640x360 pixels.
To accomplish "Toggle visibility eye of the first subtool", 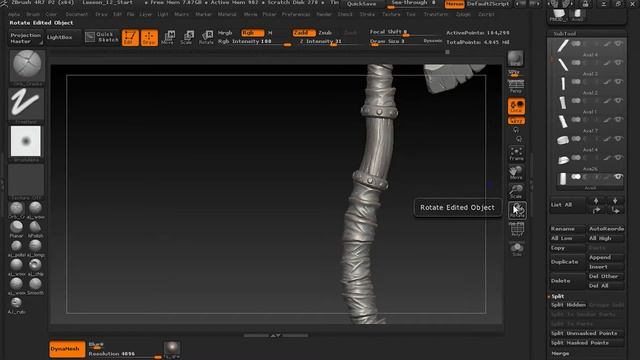I will coord(619,44).
